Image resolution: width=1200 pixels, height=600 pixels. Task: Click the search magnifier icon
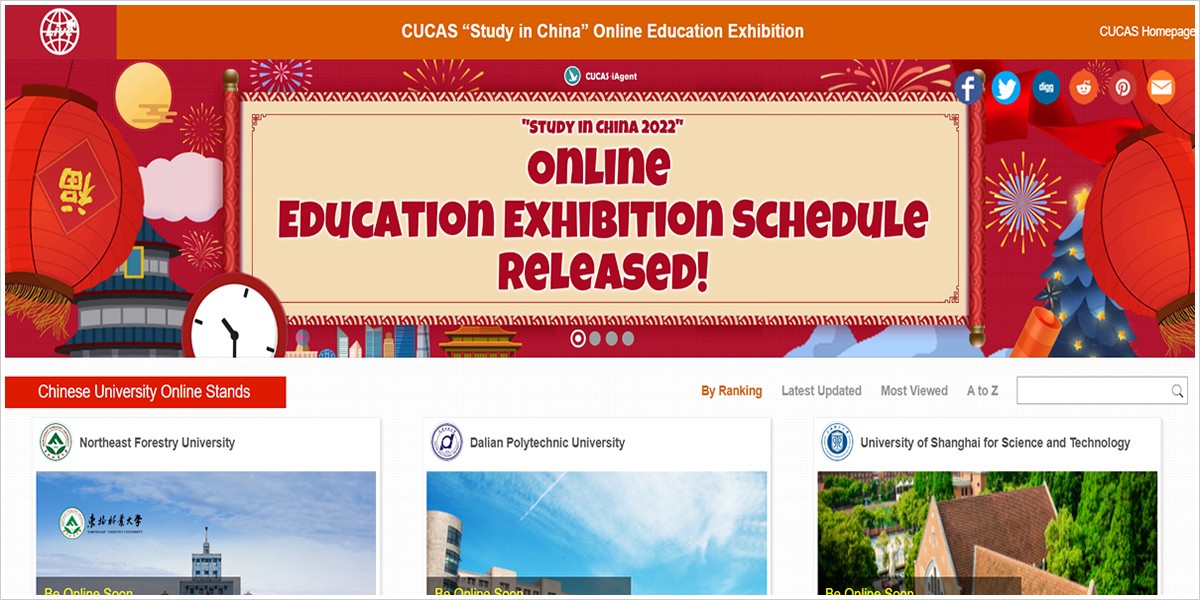1178,391
